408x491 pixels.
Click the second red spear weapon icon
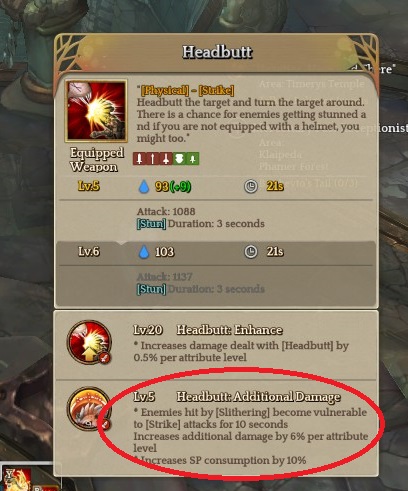point(153,159)
